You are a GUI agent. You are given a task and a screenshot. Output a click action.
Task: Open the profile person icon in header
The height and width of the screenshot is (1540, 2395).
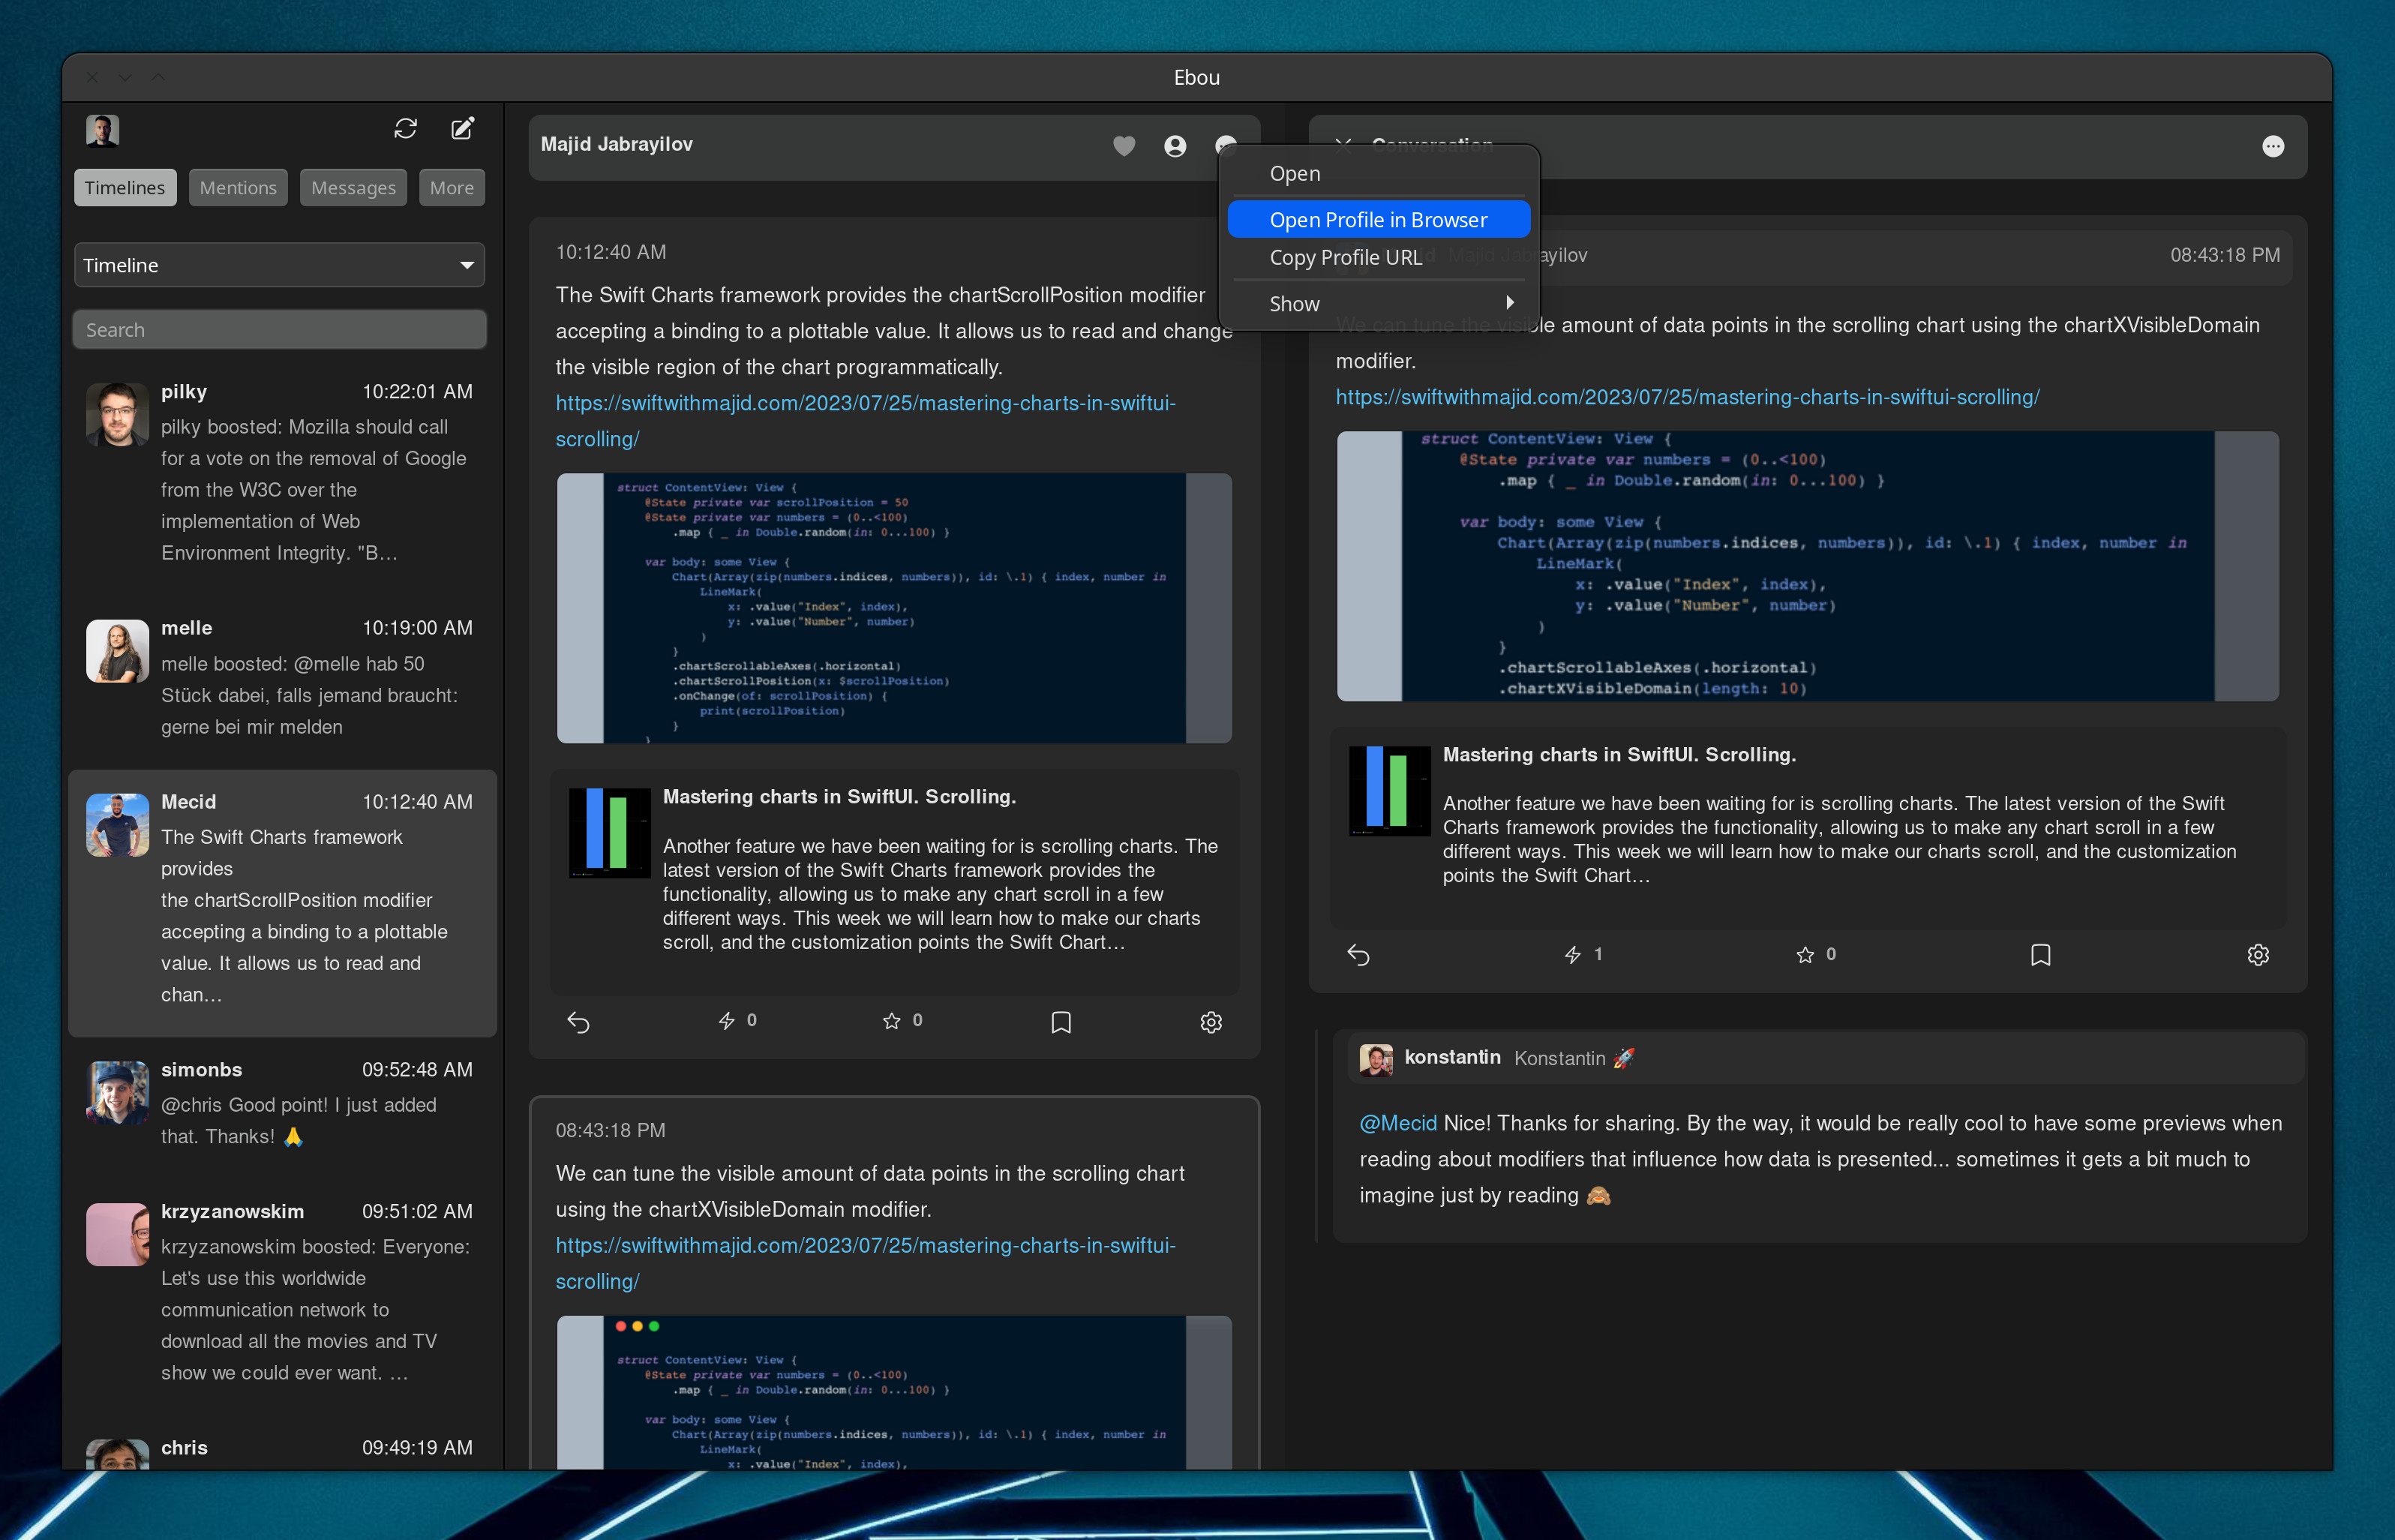click(1175, 146)
